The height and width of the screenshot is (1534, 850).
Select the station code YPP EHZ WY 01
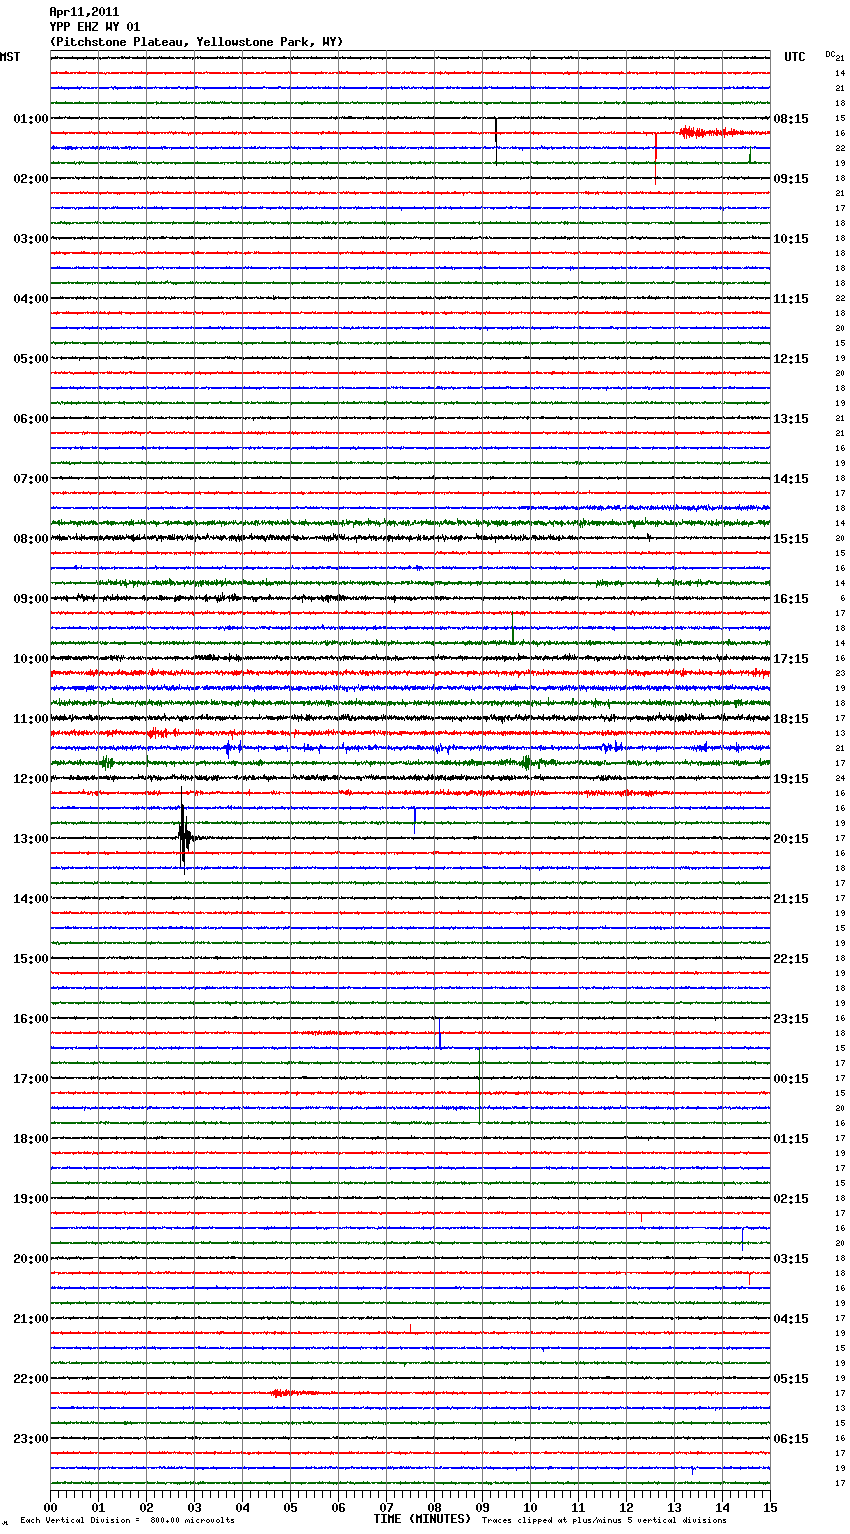(95, 27)
